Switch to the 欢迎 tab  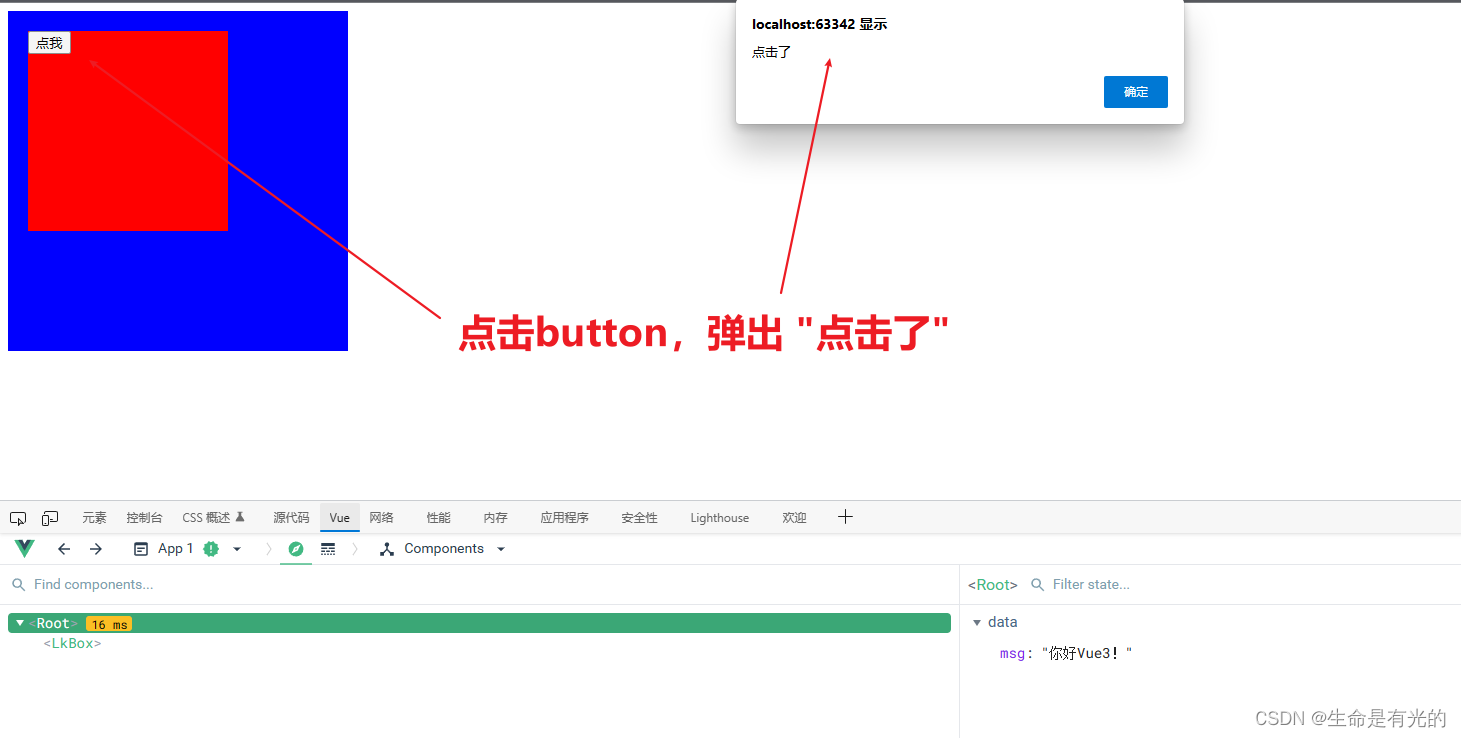794,518
